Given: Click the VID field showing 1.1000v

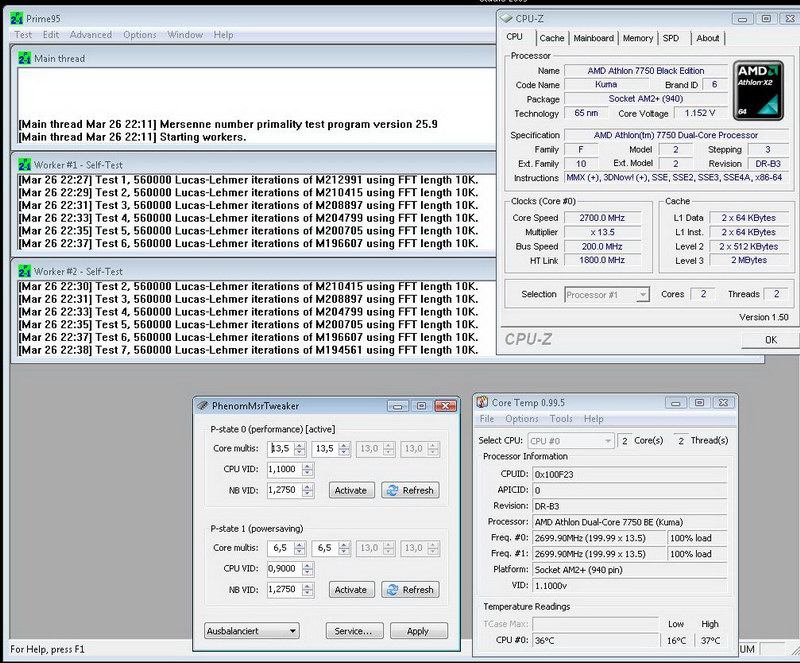Looking at the screenshot, I should pos(630,585).
